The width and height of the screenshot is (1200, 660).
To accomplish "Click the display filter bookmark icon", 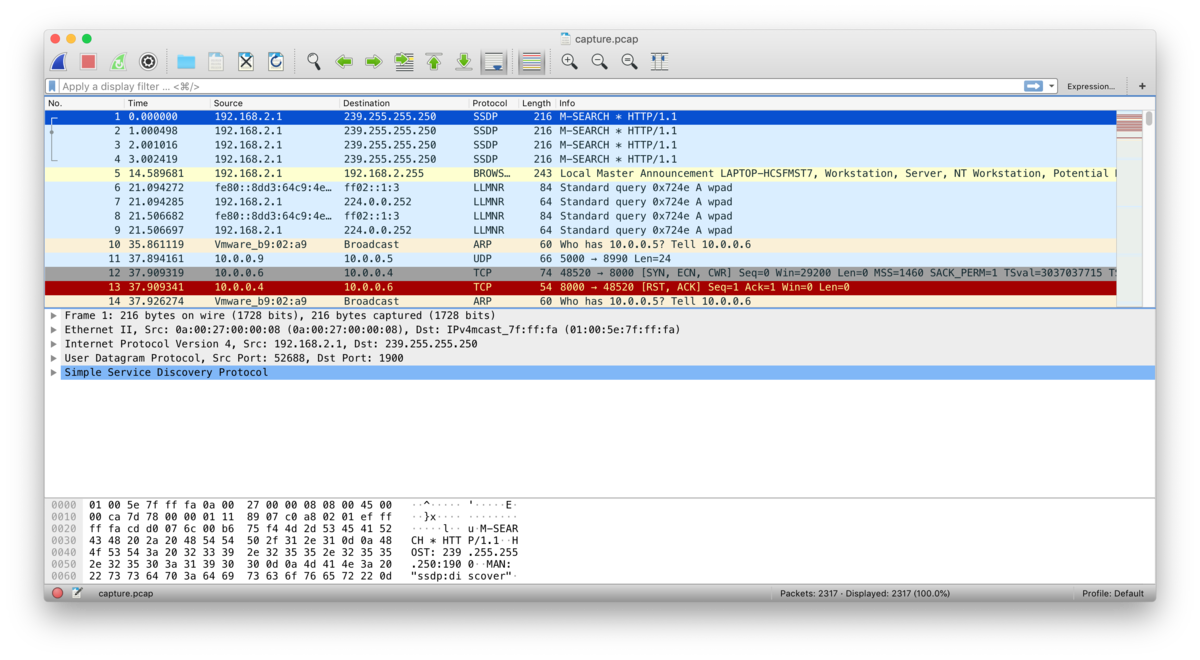I will pos(52,87).
